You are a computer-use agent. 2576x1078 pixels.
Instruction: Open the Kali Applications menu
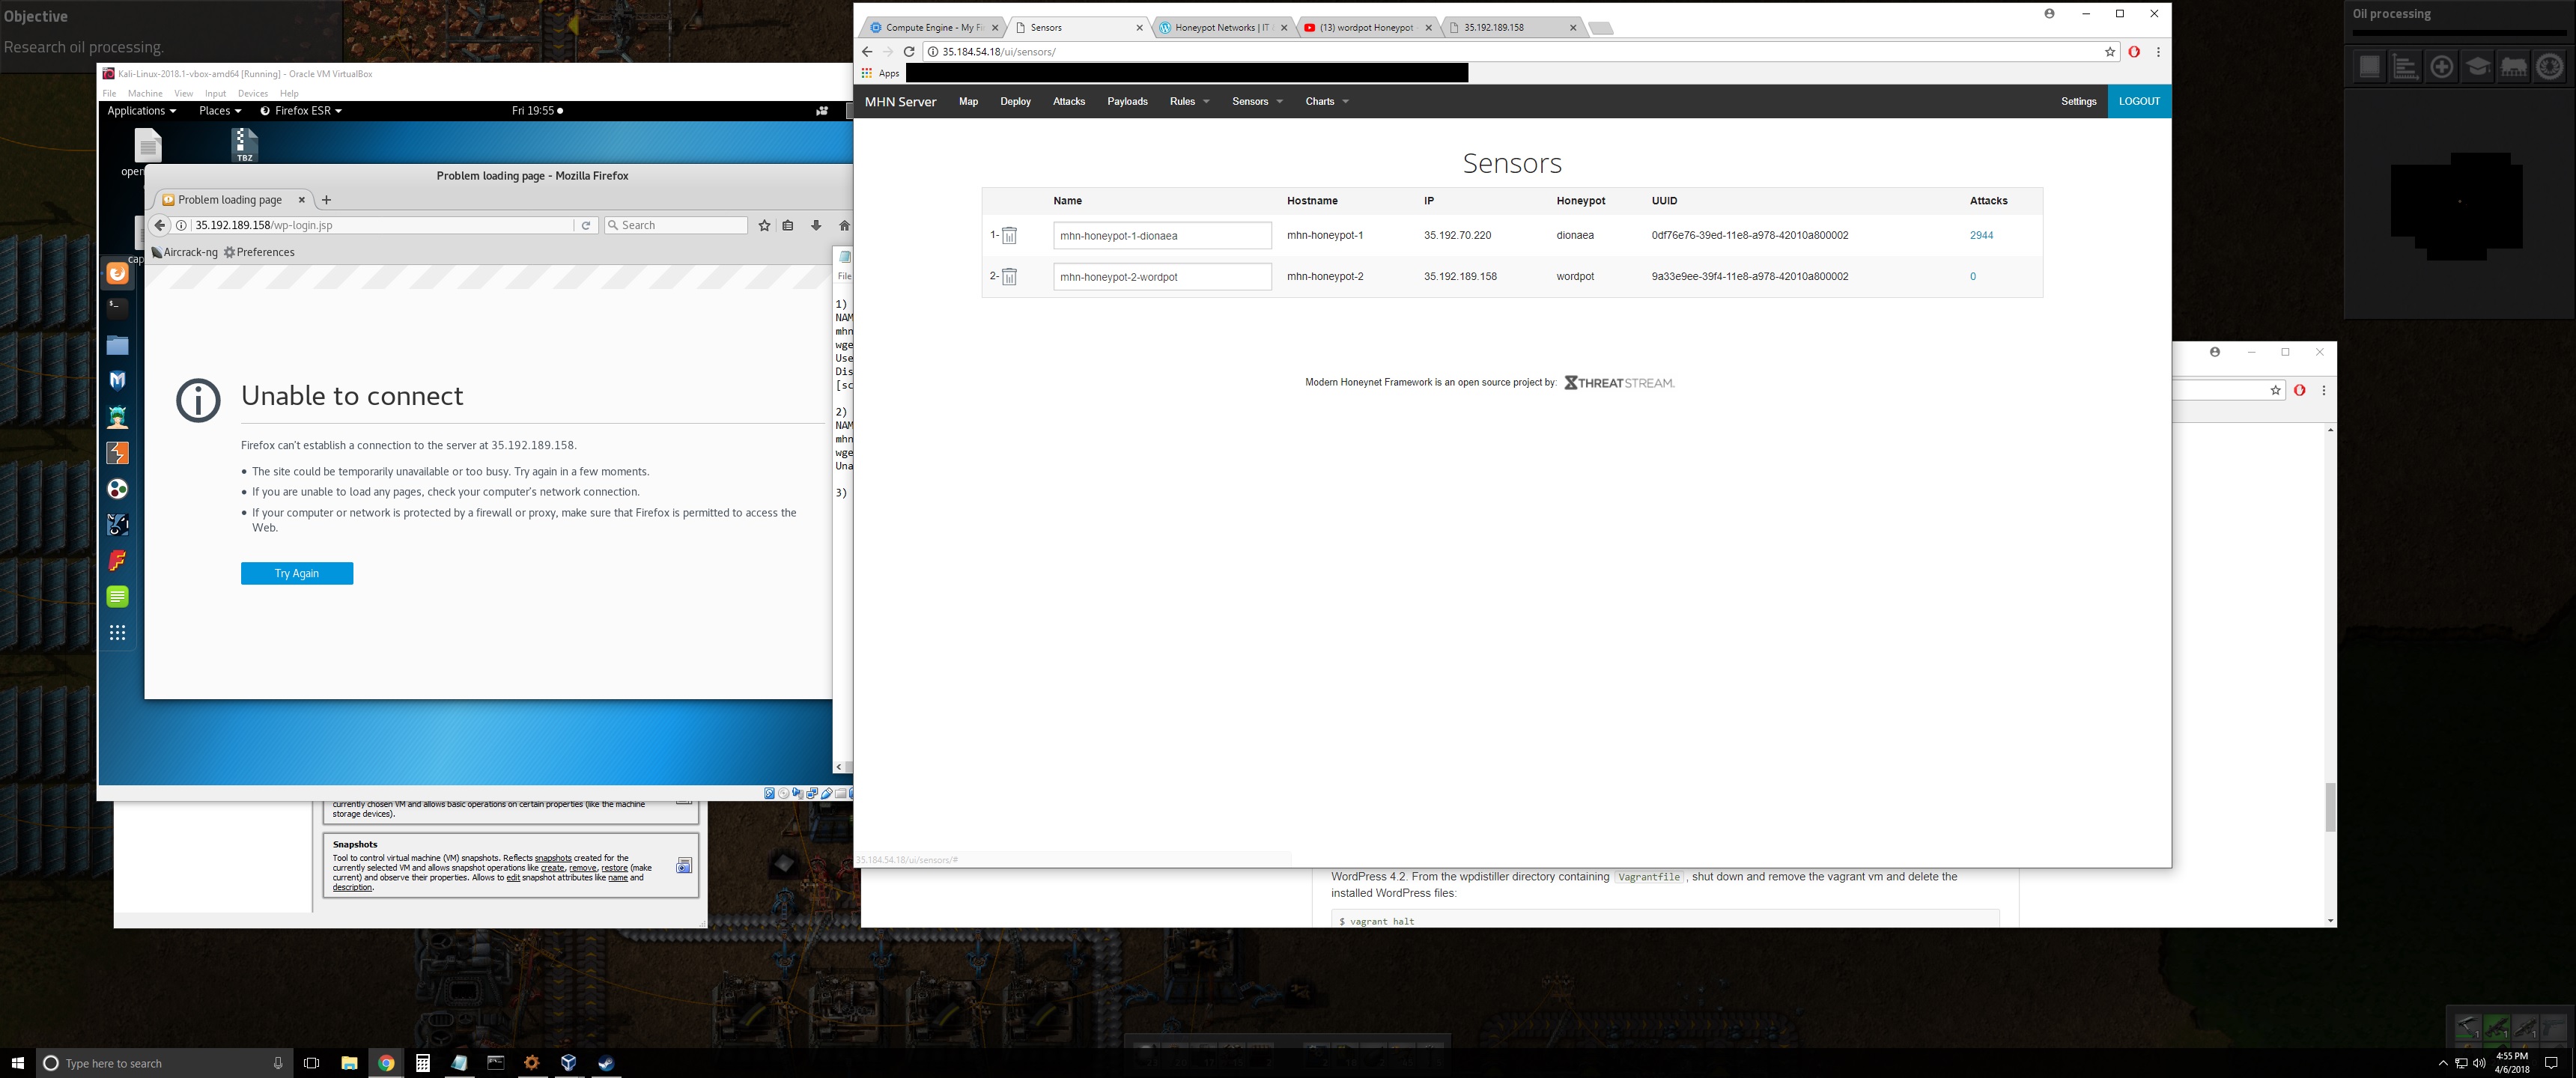(x=141, y=111)
